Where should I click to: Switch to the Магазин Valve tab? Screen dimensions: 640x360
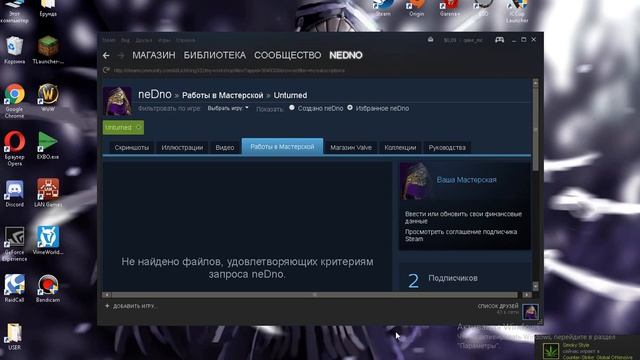click(x=351, y=147)
